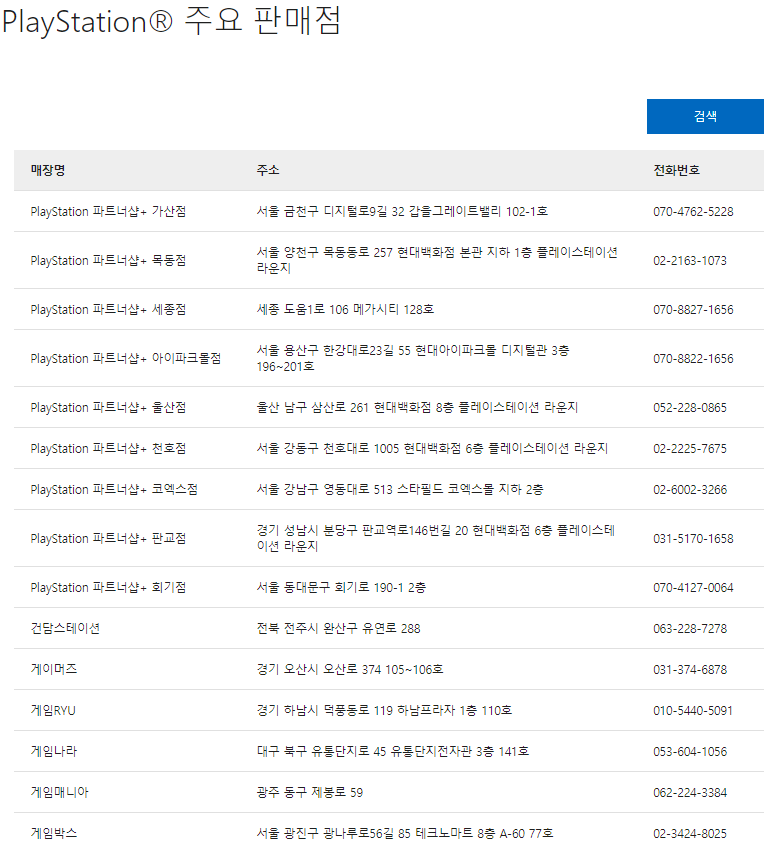Select the PlayStation 파트너샵+ 판교점 store name

pyautogui.click(x=108, y=538)
